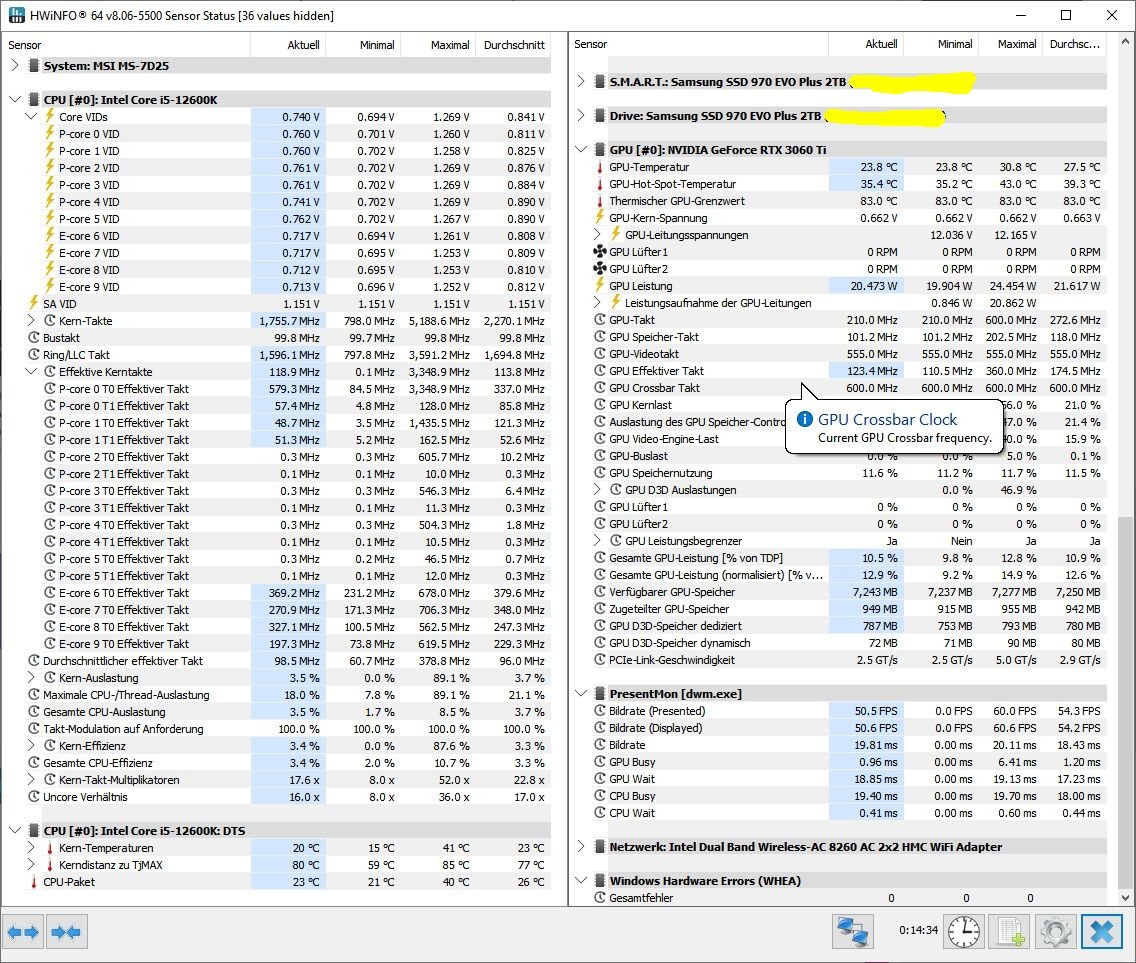
Task: Collapse the PresentMon [dwm.exe] group
Action: (581, 693)
